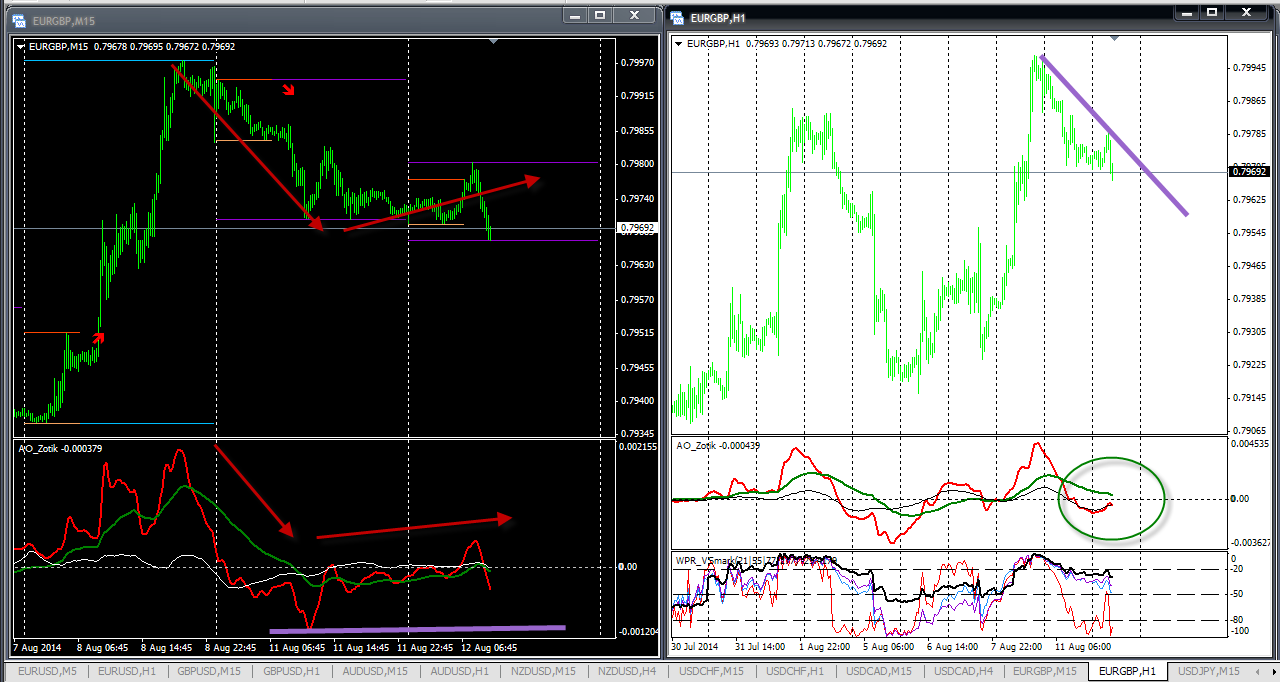Click the EURGBP,H1 window chart icon
Screen dimensions: 1280x682
pyautogui.click(x=677, y=17)
